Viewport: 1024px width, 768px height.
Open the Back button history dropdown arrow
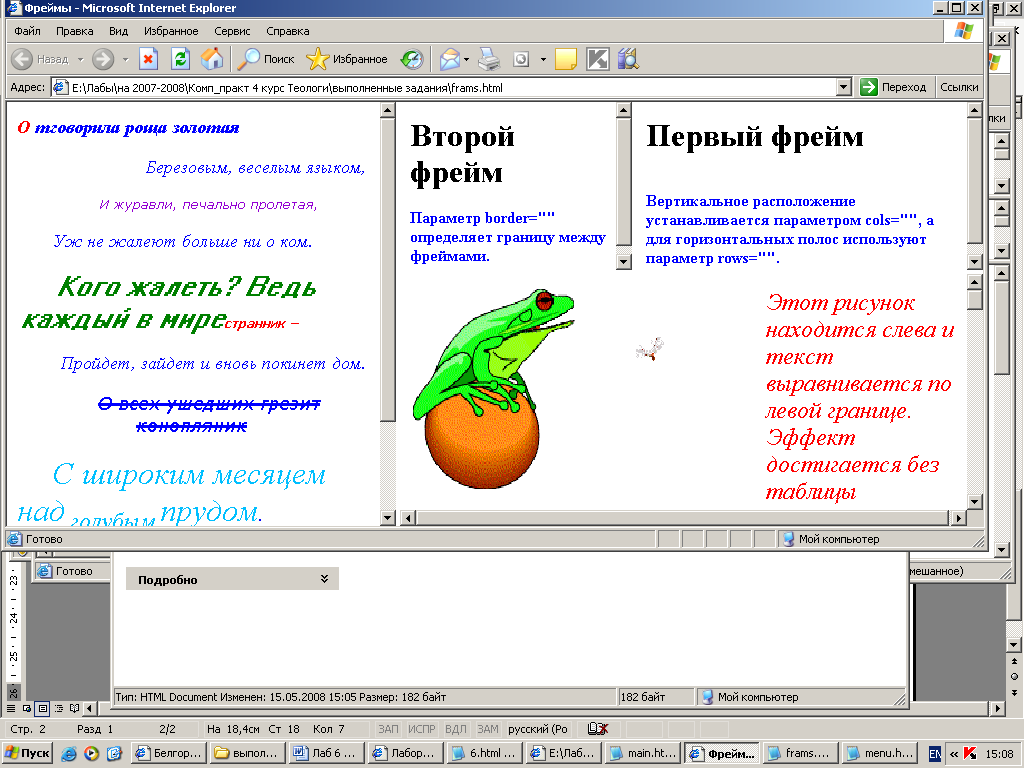pyautogui.click(x=80, y=59)
